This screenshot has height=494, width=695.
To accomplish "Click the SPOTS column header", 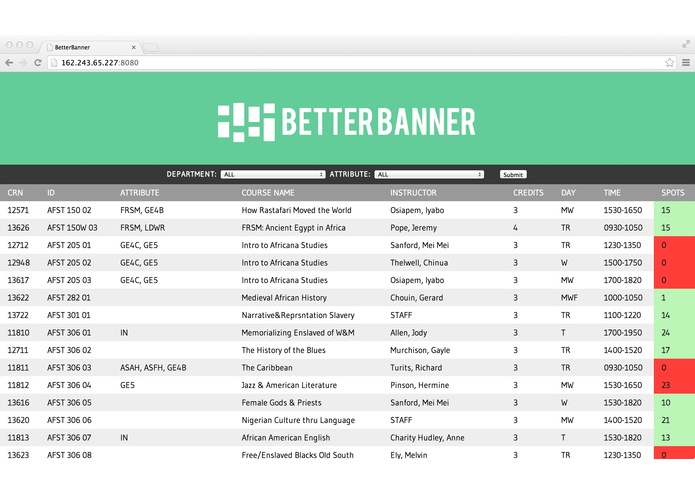I will [x=672, y=193].
